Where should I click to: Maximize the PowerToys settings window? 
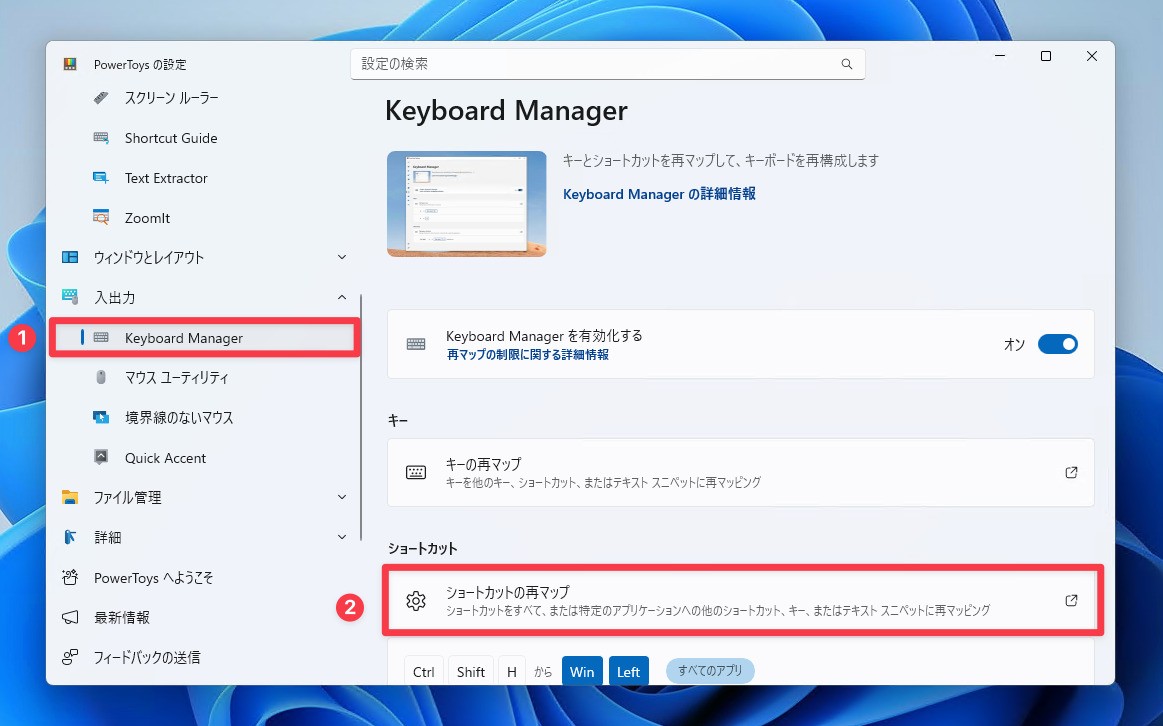coord(1046,56)
